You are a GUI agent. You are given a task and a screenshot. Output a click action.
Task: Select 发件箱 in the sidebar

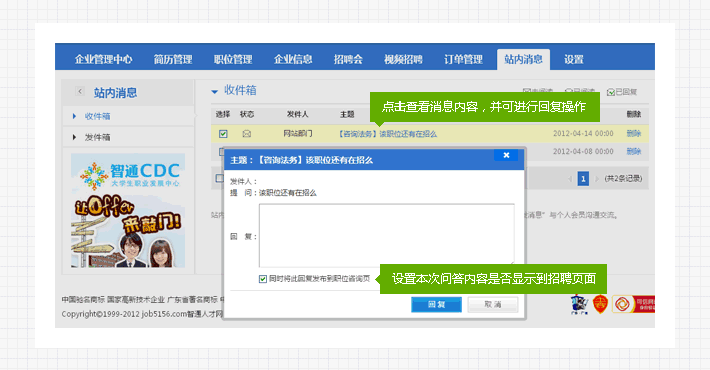97,137
